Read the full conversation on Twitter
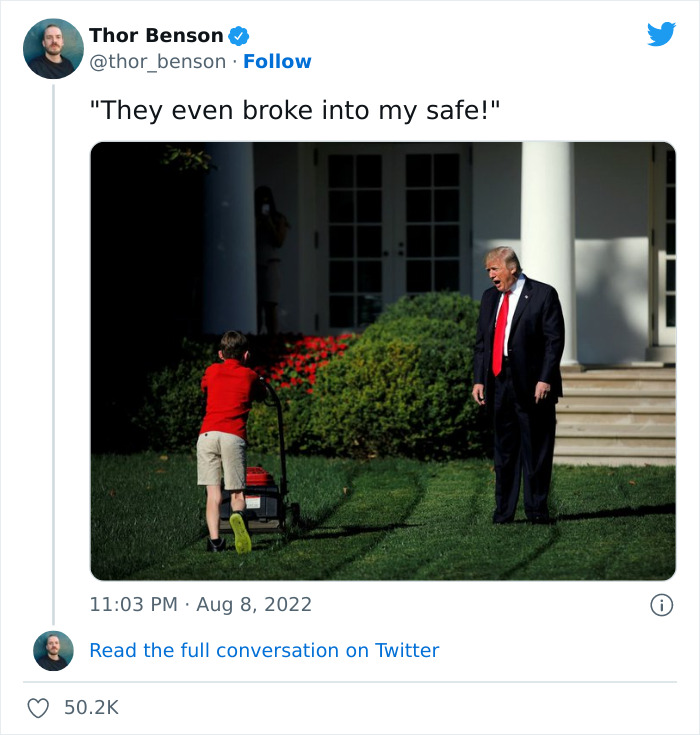The width and height of the screenshot is (700, 735). 264,651
